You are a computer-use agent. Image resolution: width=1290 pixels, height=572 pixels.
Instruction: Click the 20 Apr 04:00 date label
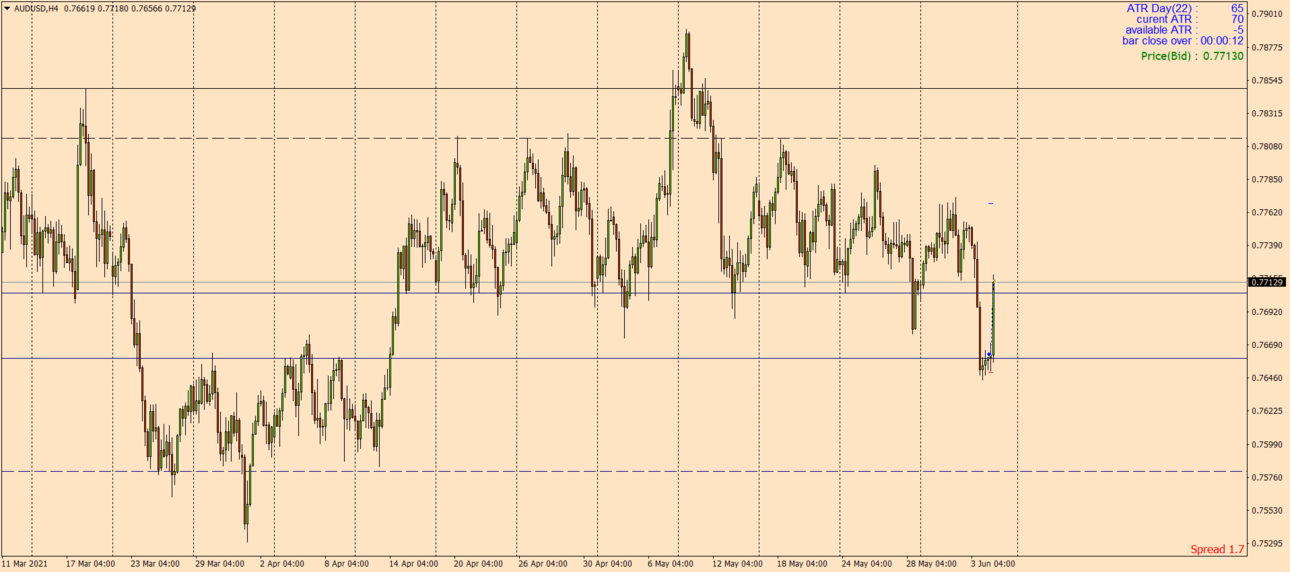click(480, 564)
